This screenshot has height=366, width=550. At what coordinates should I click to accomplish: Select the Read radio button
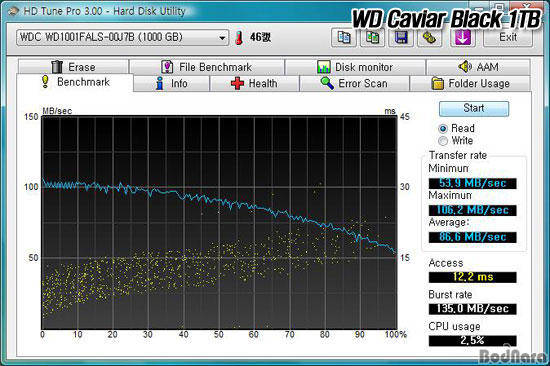coord(443,129)
